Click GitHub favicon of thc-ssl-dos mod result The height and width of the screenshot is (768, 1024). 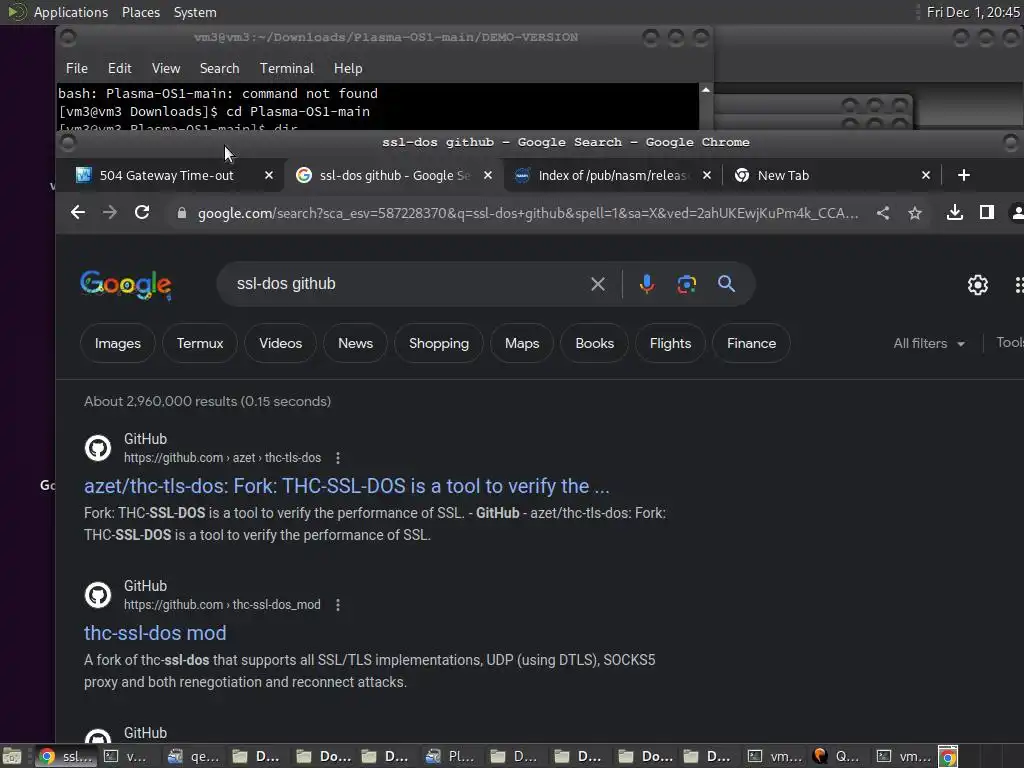[98, 595]
